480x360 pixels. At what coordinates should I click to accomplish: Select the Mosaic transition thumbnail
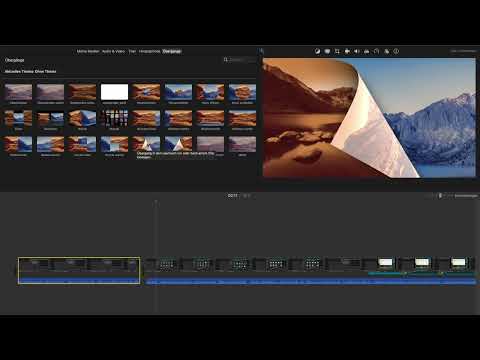point(114,118)
